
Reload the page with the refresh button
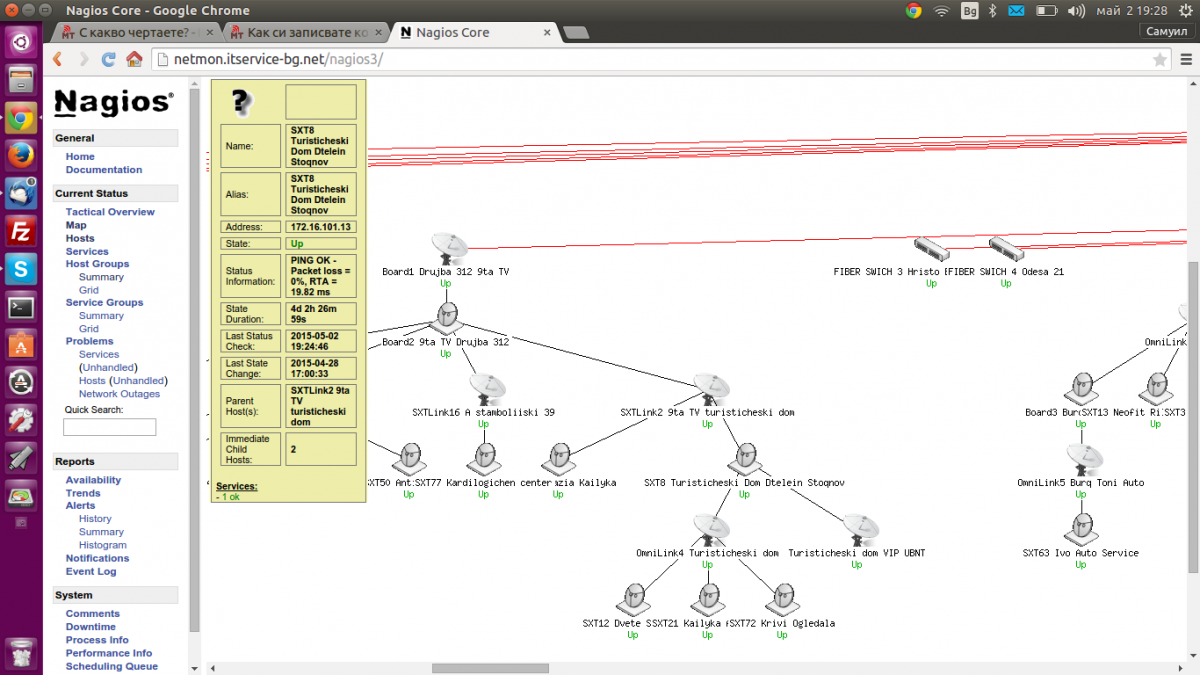click(108, 60)
